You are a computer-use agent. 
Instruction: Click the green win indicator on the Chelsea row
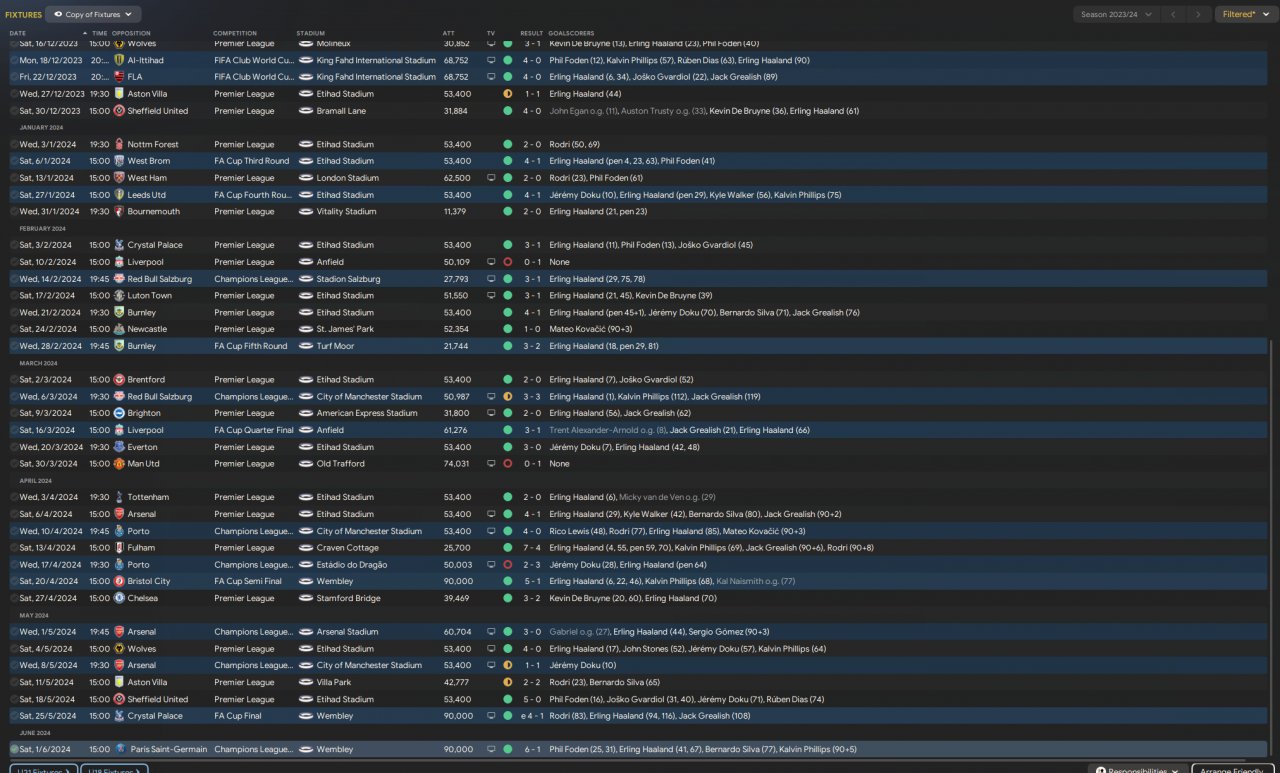click(507, 598)
